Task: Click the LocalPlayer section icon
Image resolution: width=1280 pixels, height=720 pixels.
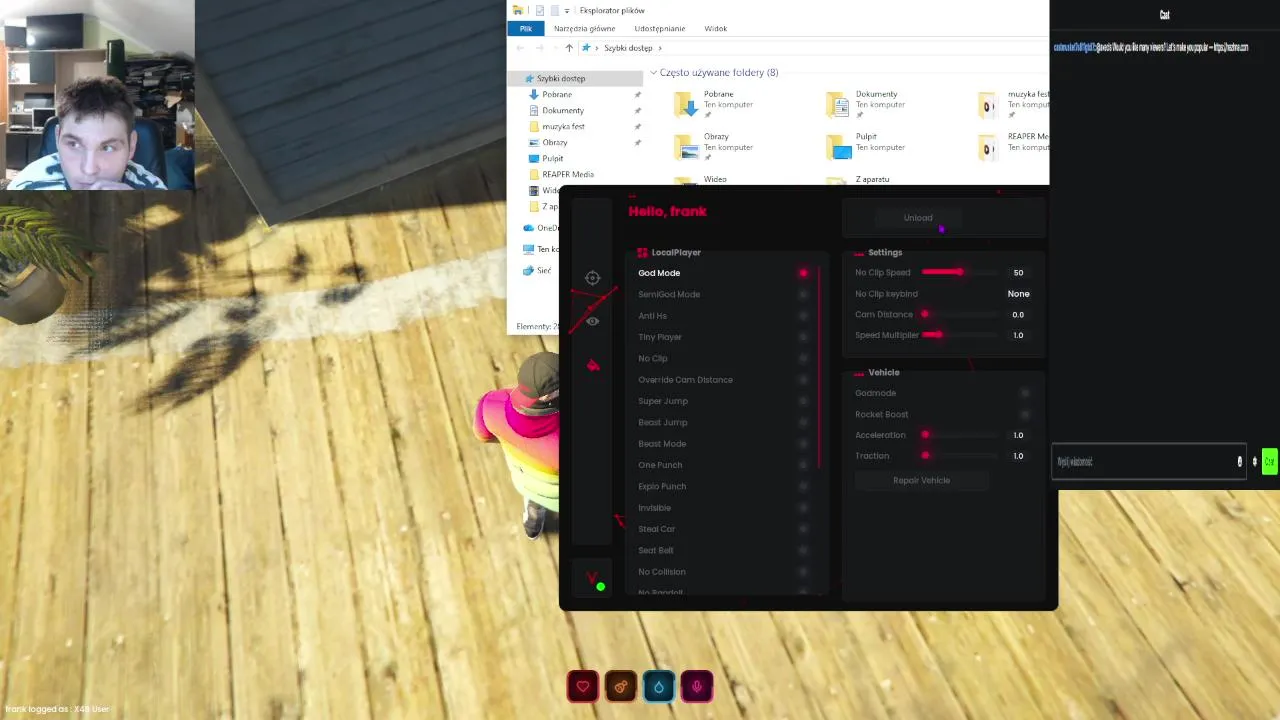Action: pos(642,252)
